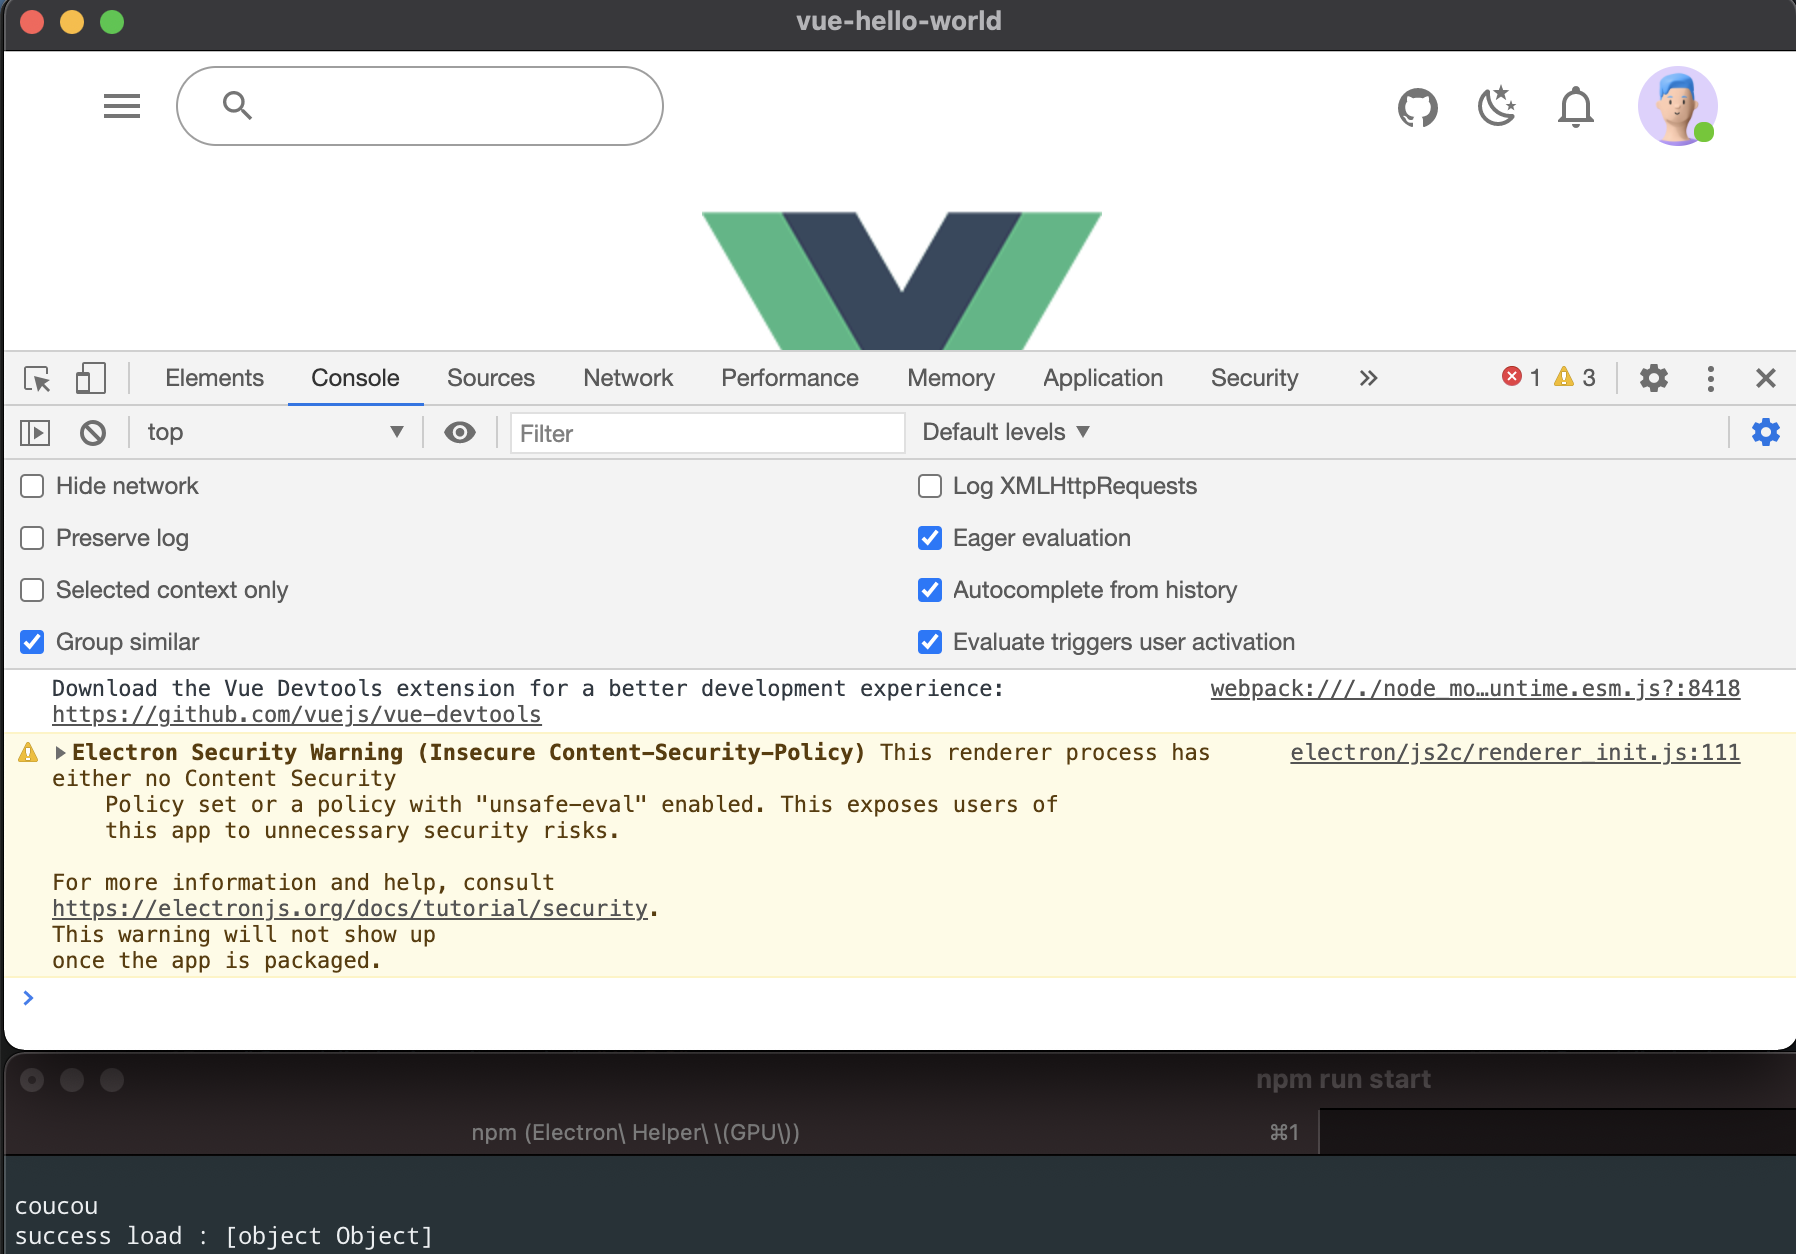Viewport: 1796px width, 1254px height.
Task: Select the Console tab
Action: pyautogui.click(x=355, y=378)
